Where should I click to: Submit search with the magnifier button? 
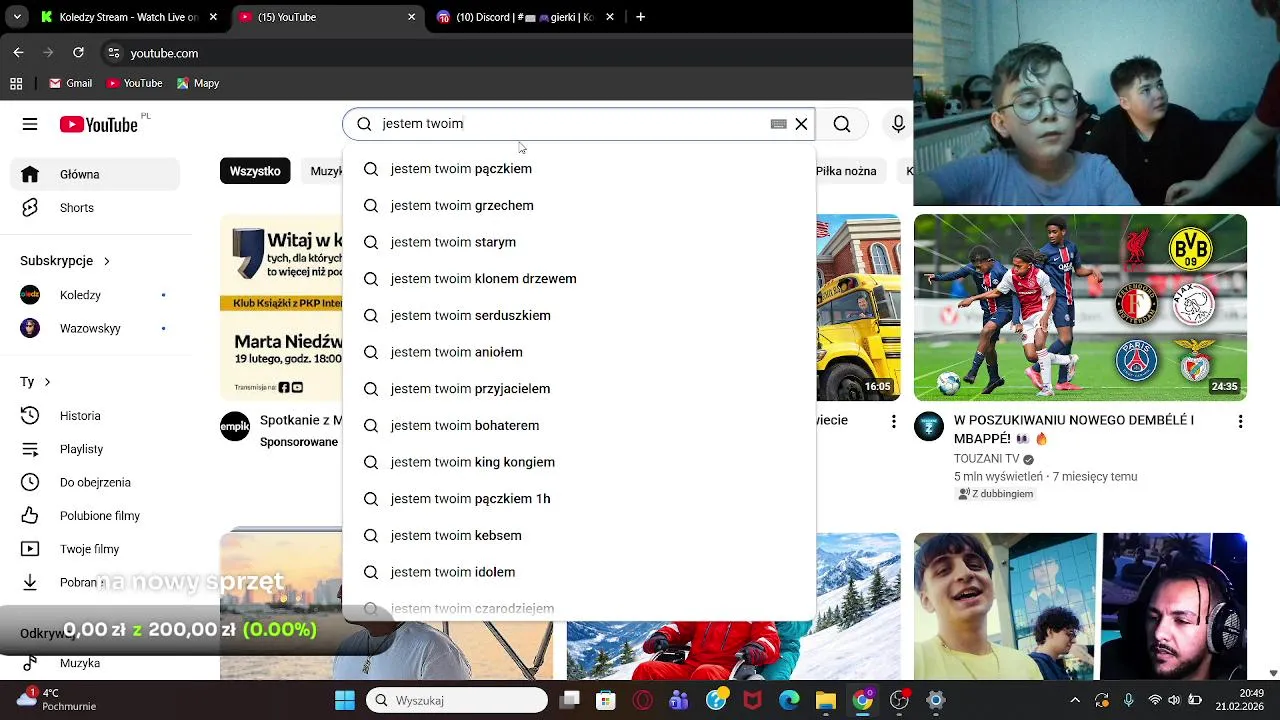tap(842, 124)
